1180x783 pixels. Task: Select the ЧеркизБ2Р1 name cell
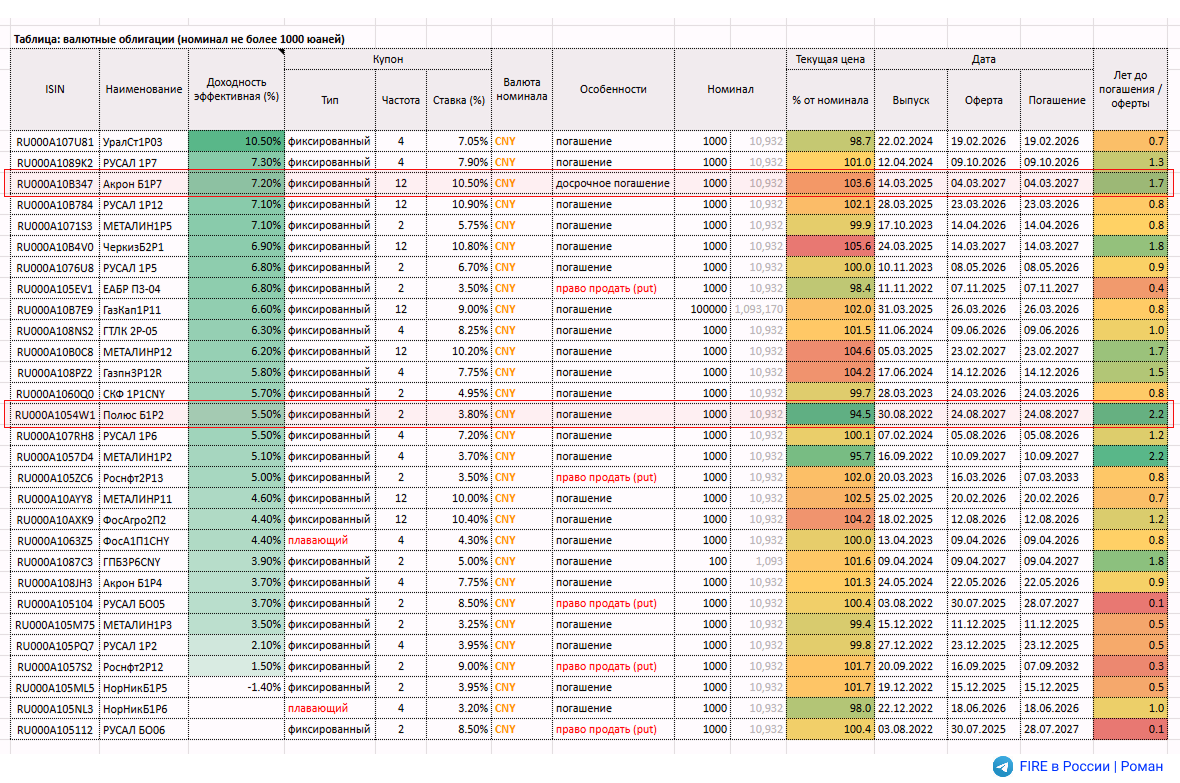click(144, 247)
